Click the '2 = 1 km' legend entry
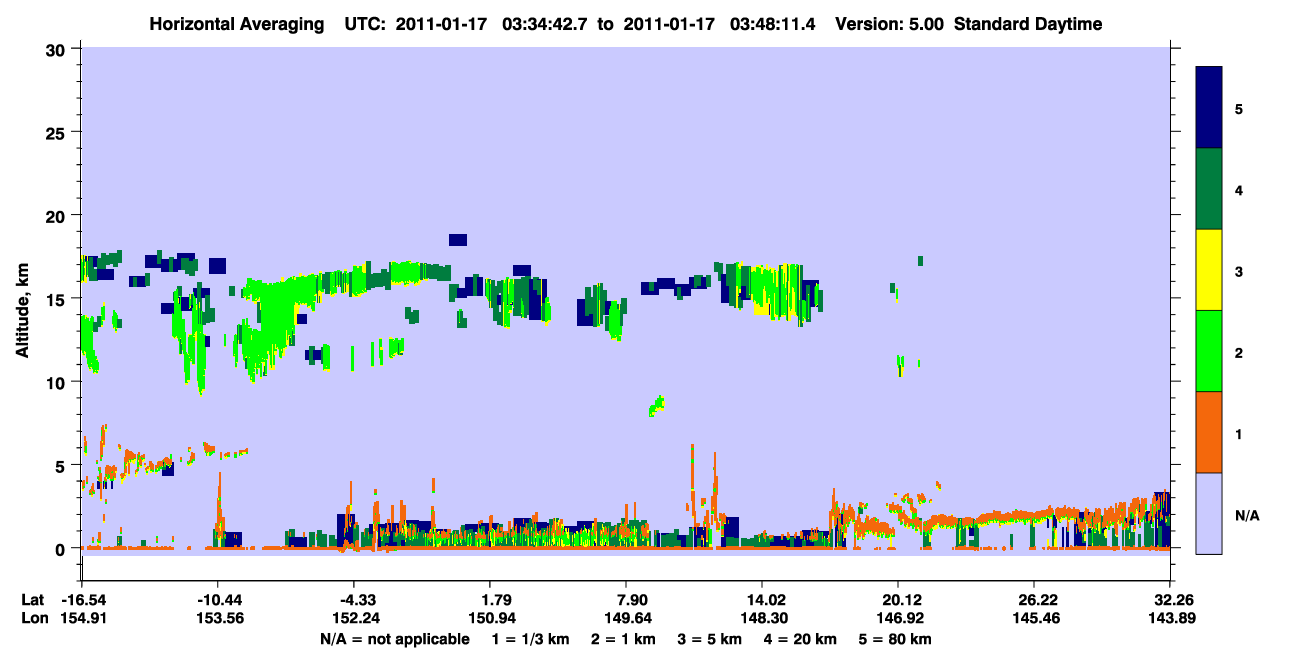The image size is (1300, 667). click(625, 639)
